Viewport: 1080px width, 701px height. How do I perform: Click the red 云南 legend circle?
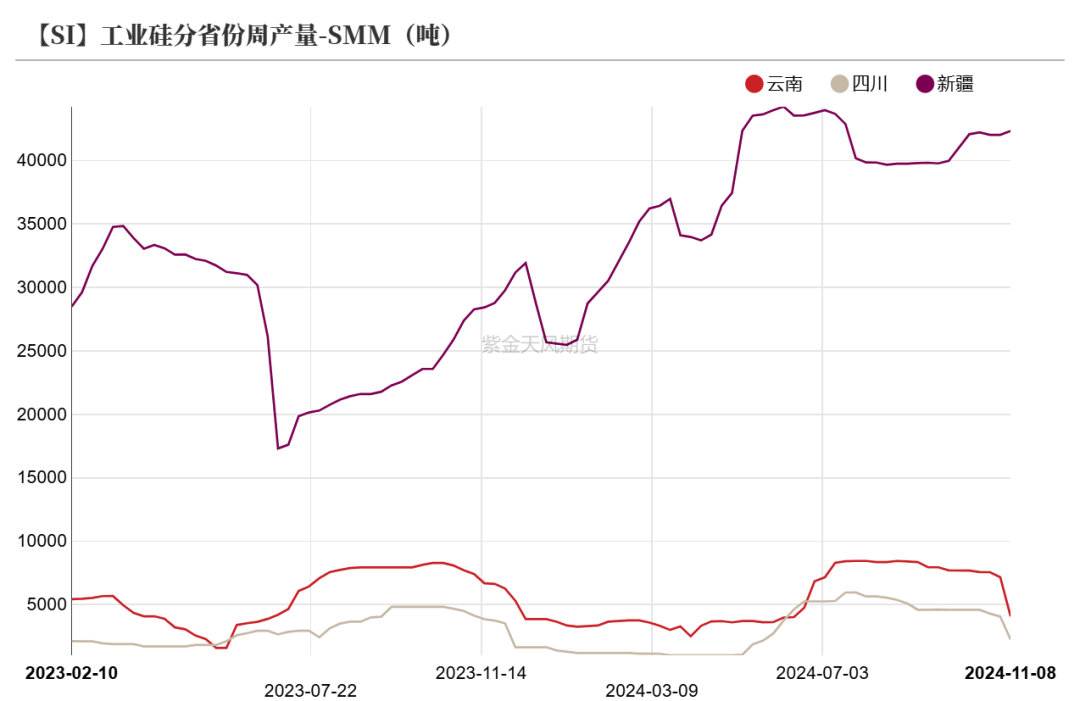pos(755,84)
